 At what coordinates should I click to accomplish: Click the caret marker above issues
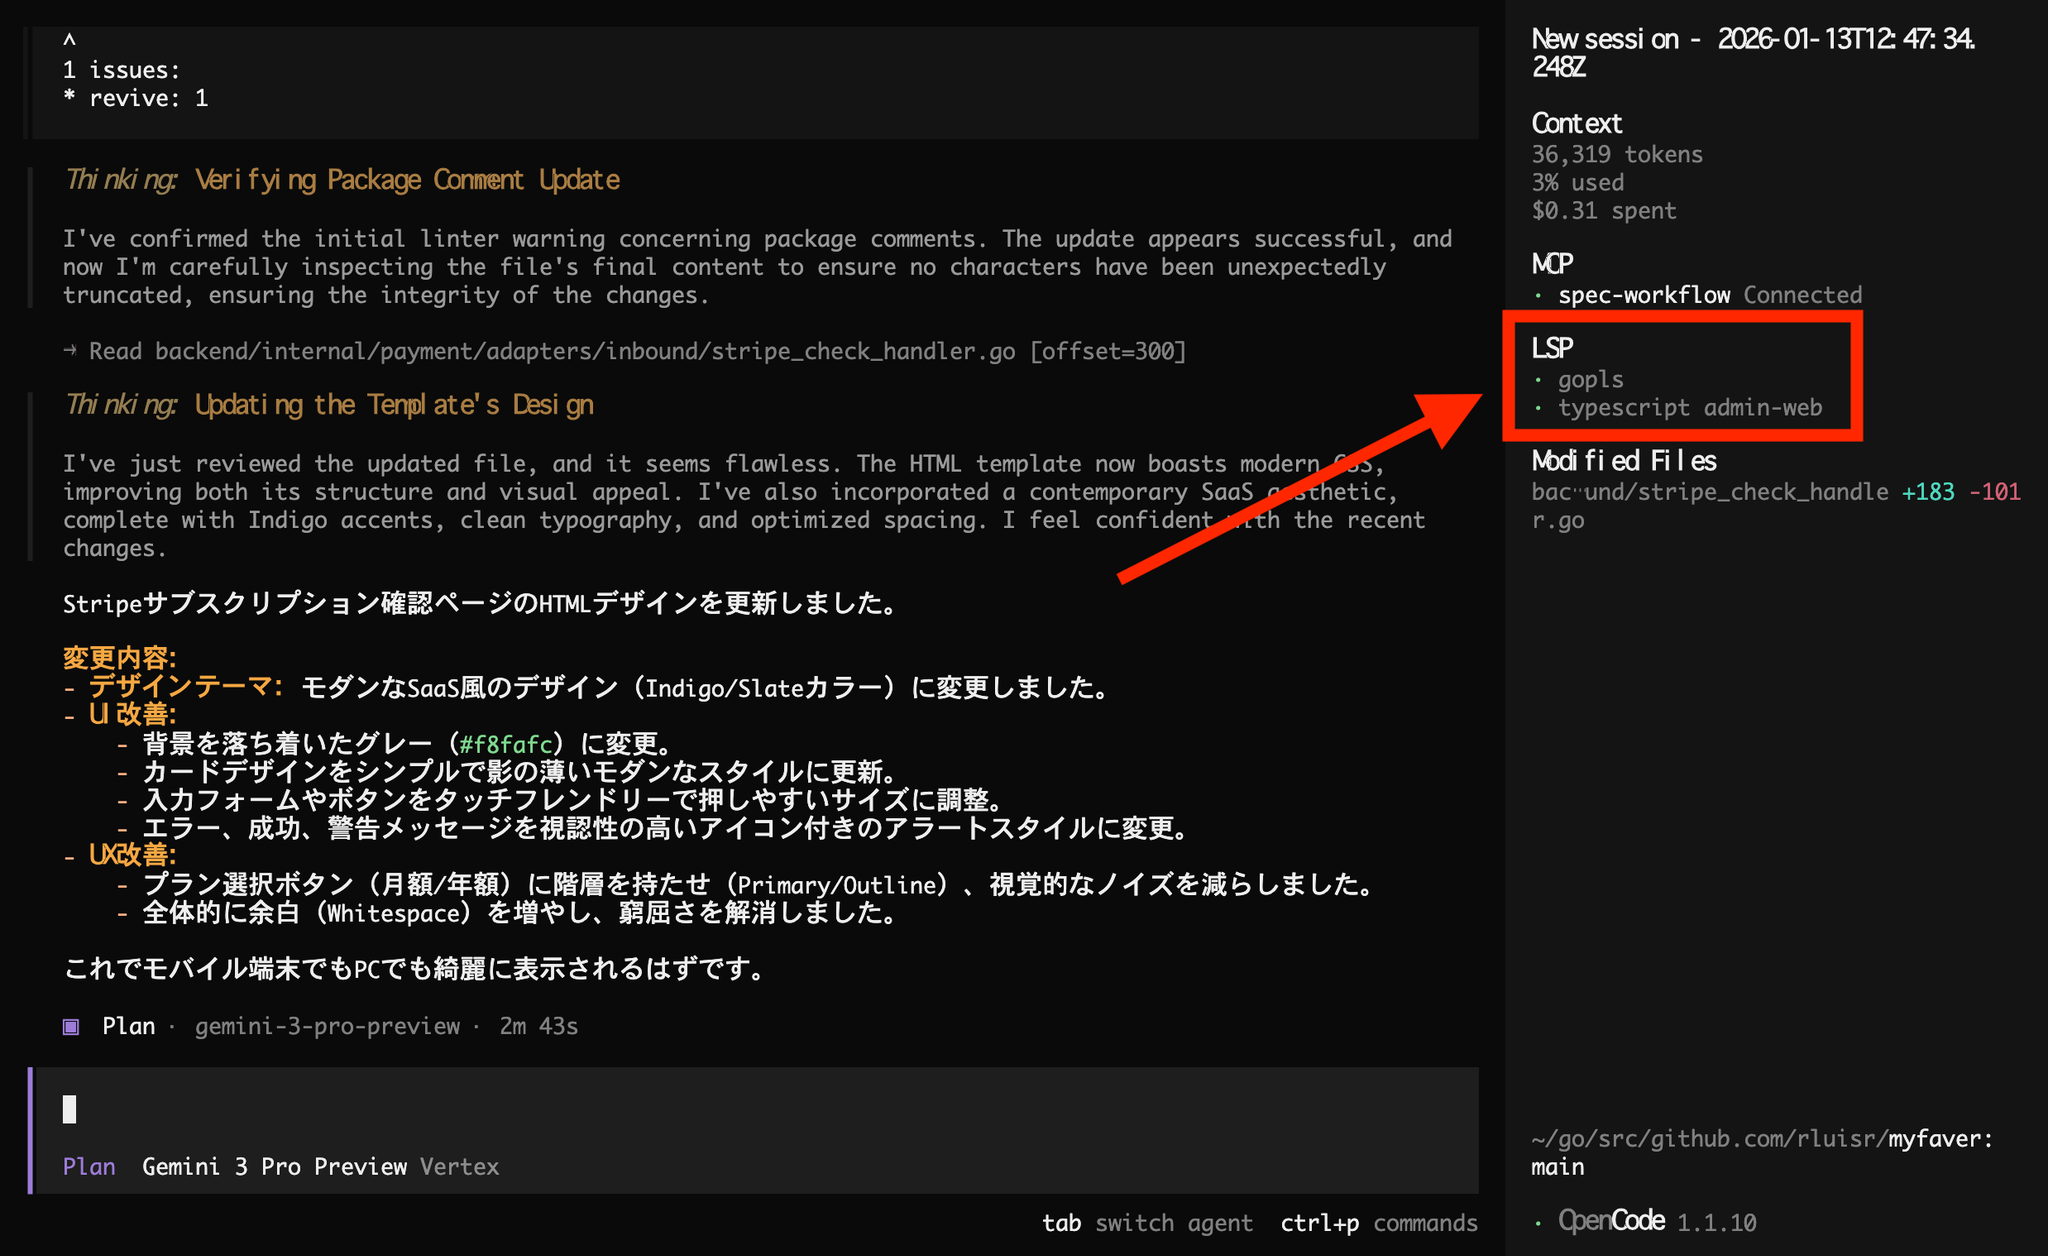[69, 40]
